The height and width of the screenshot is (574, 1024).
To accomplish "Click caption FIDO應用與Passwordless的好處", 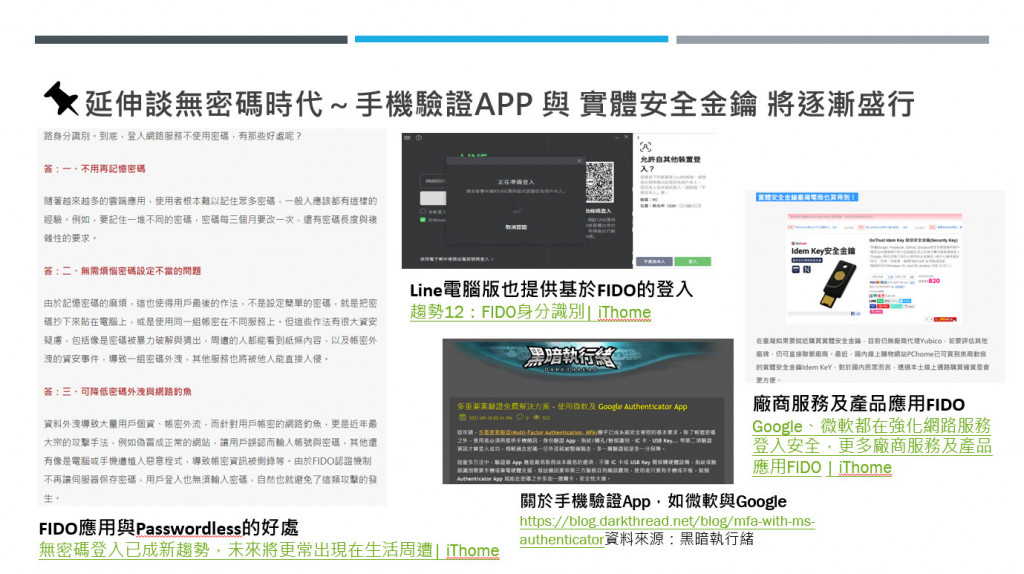I will click(168, 528).
